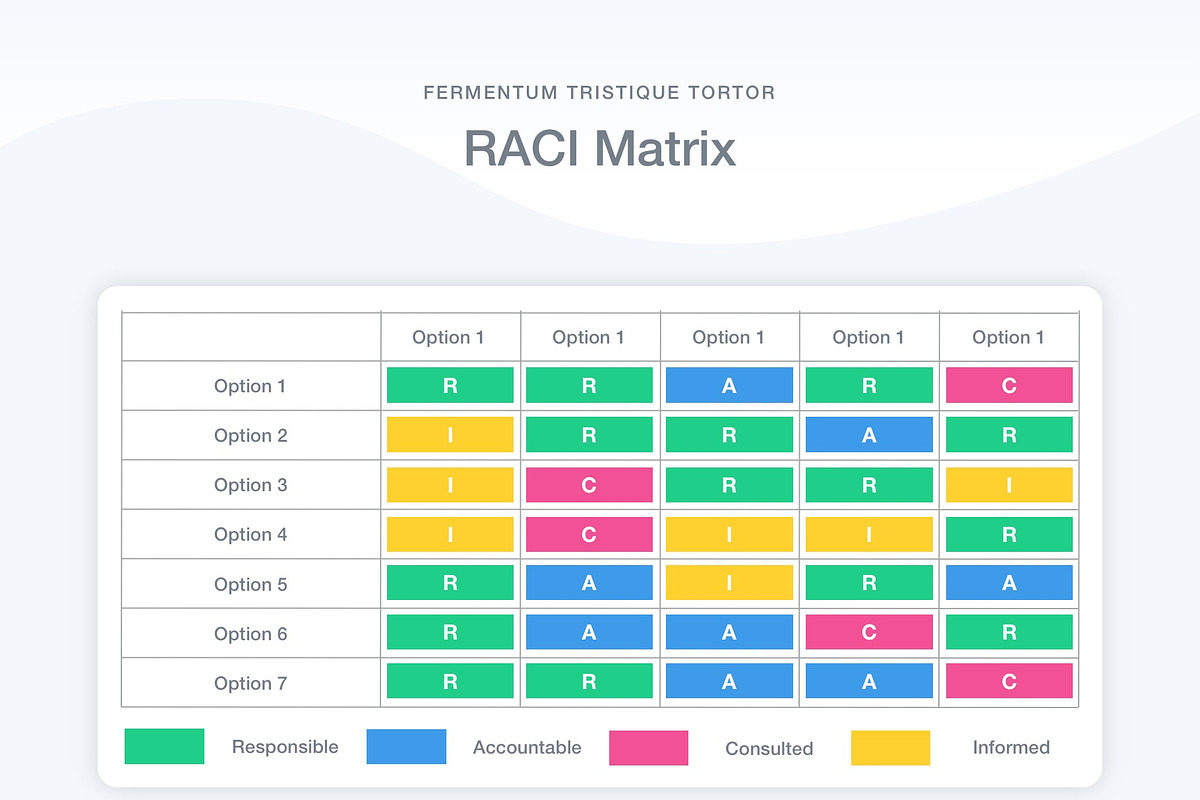Viewport: 1200px width, 800px height.
Task: Click the "Option 5" row label
Action: pos(251,584)
